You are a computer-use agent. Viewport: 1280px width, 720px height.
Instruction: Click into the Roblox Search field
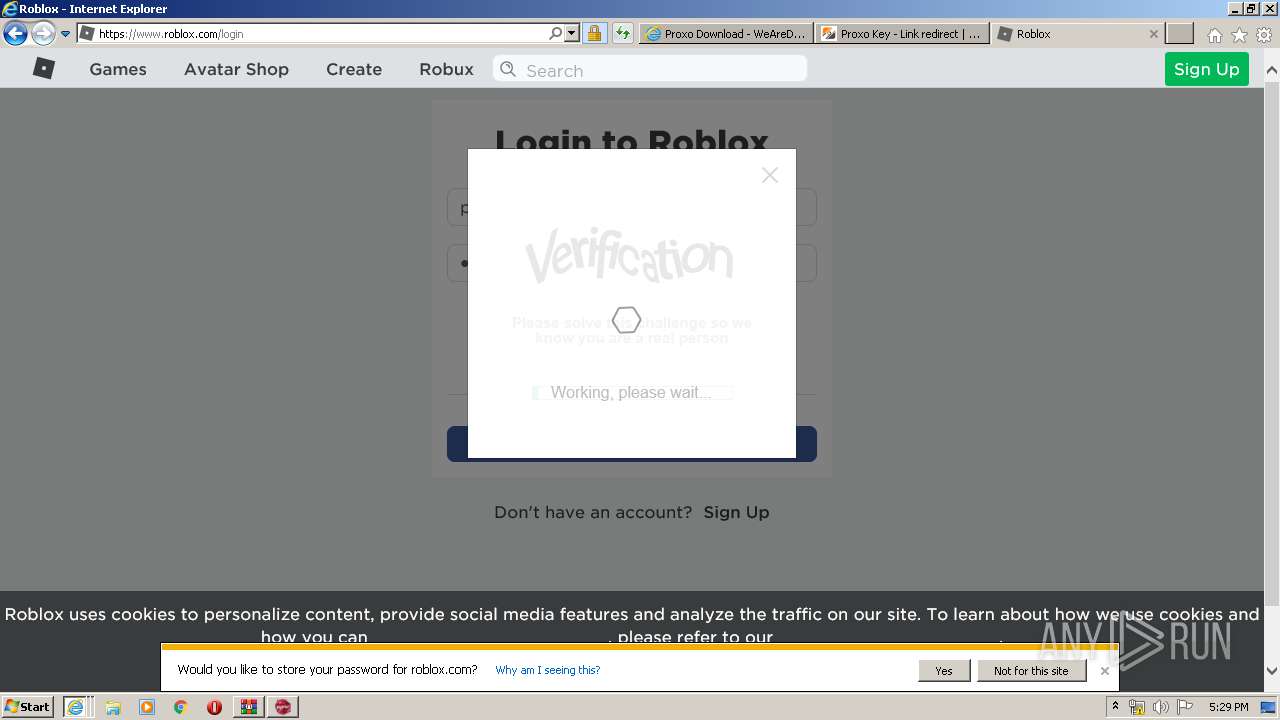[x=650, y=69]
